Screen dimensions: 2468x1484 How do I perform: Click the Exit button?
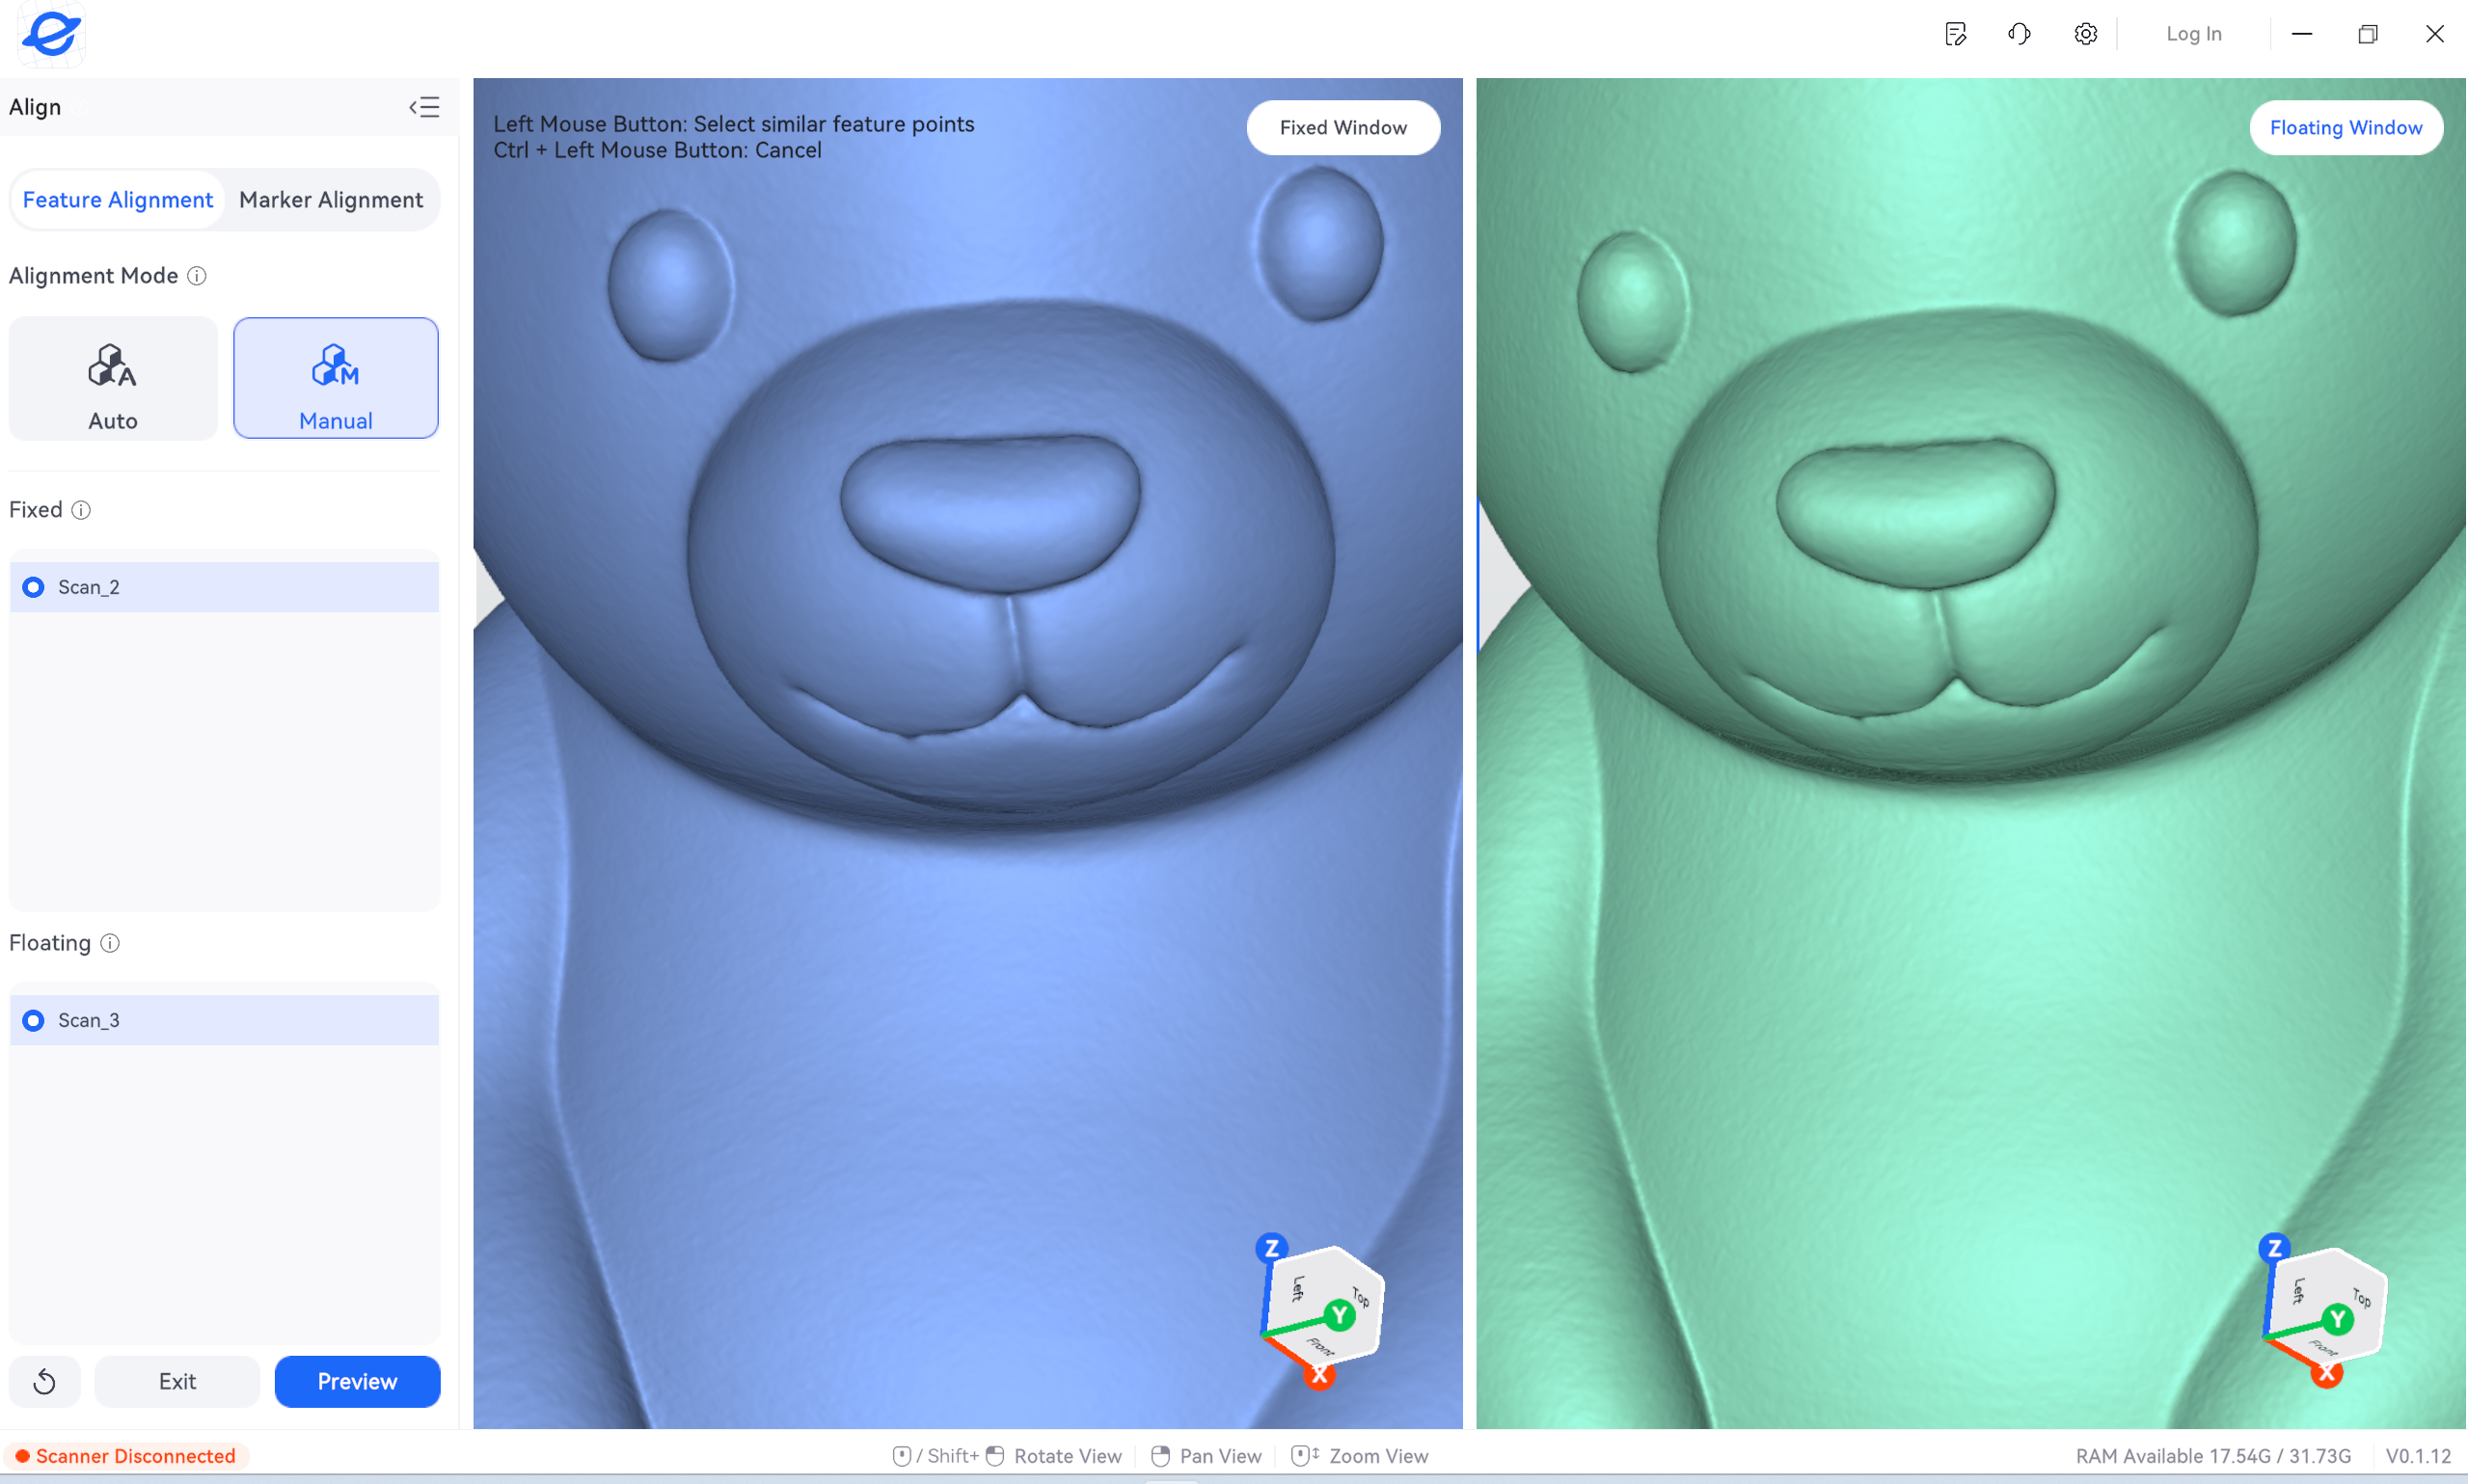coord(178,1381)
